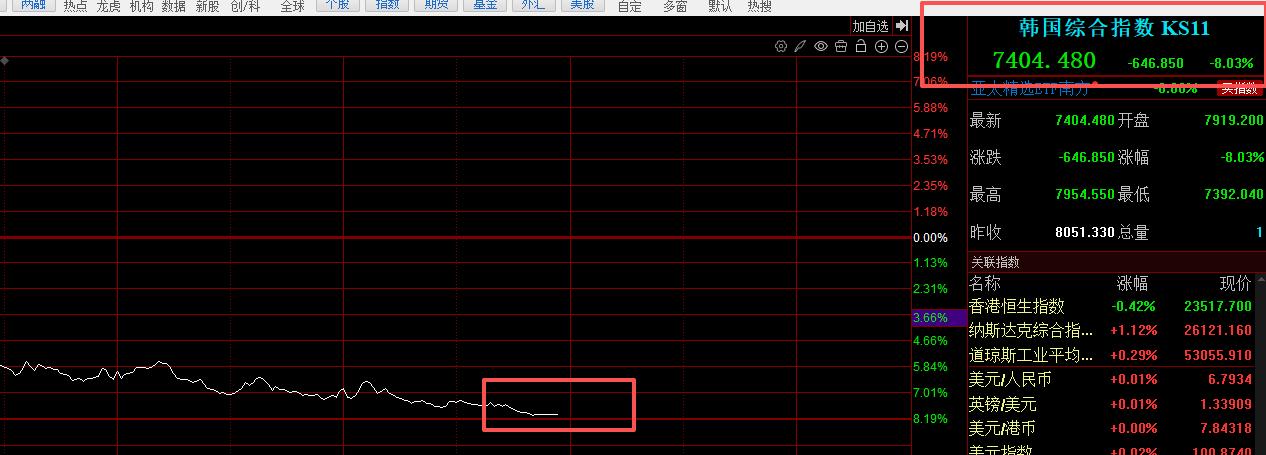Click the 关联指数 panel header
Screen dimensions: 1266x455
tap(995, 262)
